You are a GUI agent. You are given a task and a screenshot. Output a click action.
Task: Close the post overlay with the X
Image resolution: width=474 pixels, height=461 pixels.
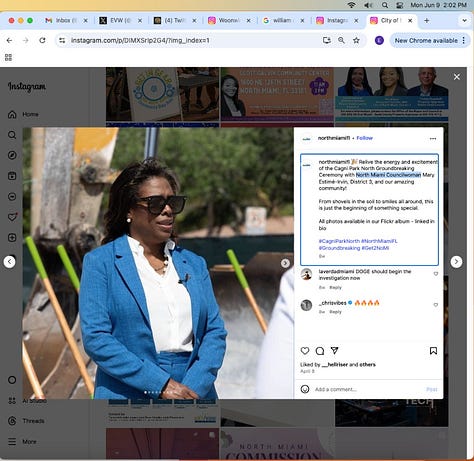click(457, 77)
